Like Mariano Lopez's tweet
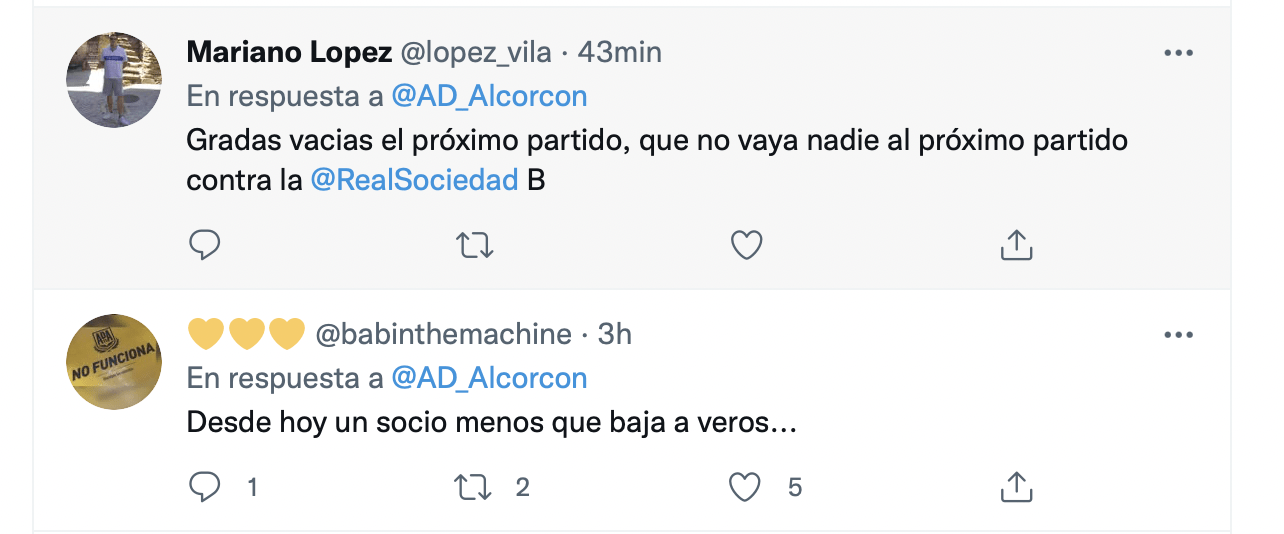The height and width of the screenshot is (534, 1284). click(x=746, y=245)
